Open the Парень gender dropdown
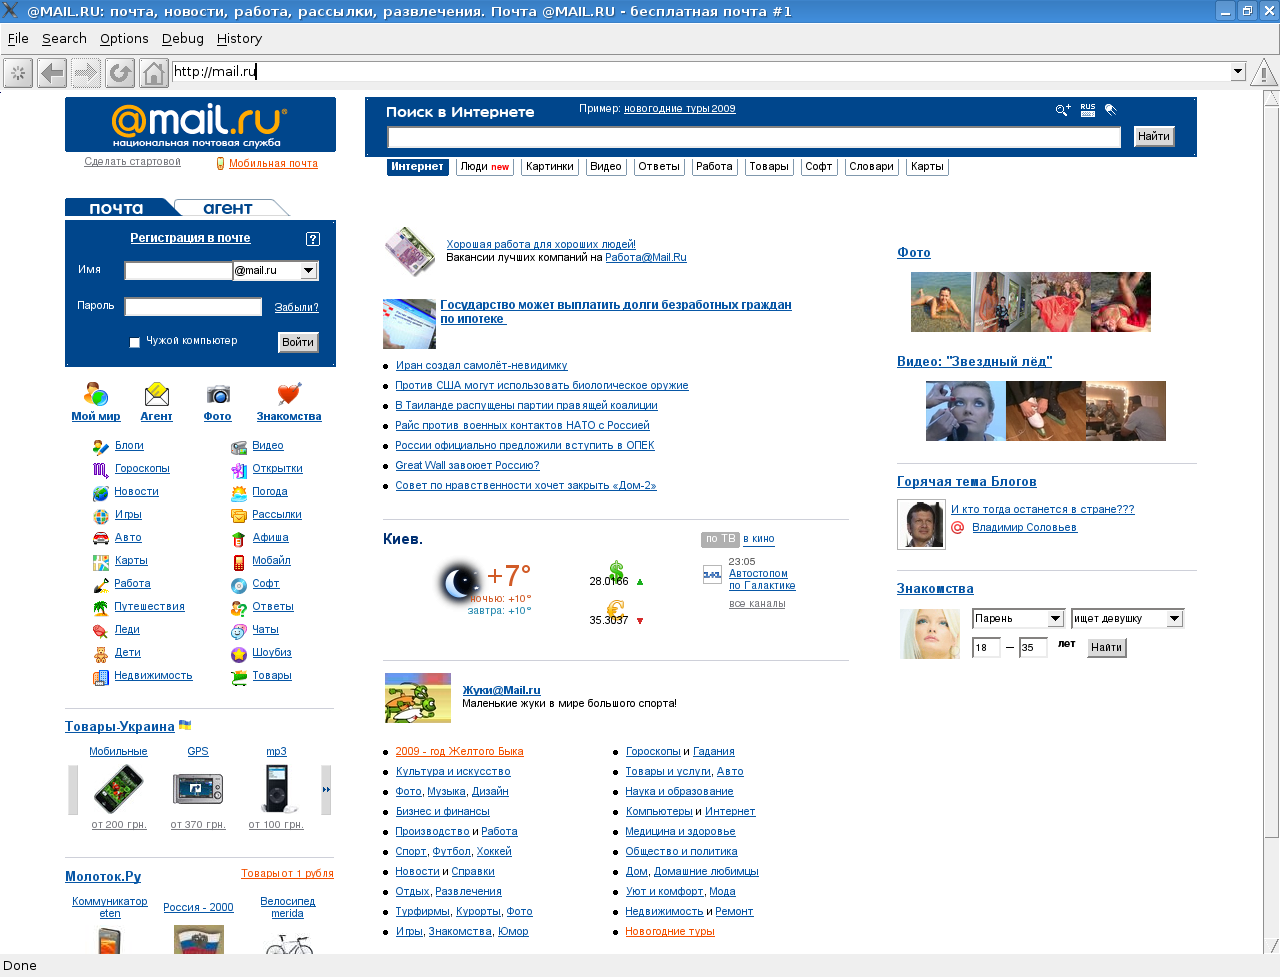Screen dimensions: 1280x977 pos(1055,619)
